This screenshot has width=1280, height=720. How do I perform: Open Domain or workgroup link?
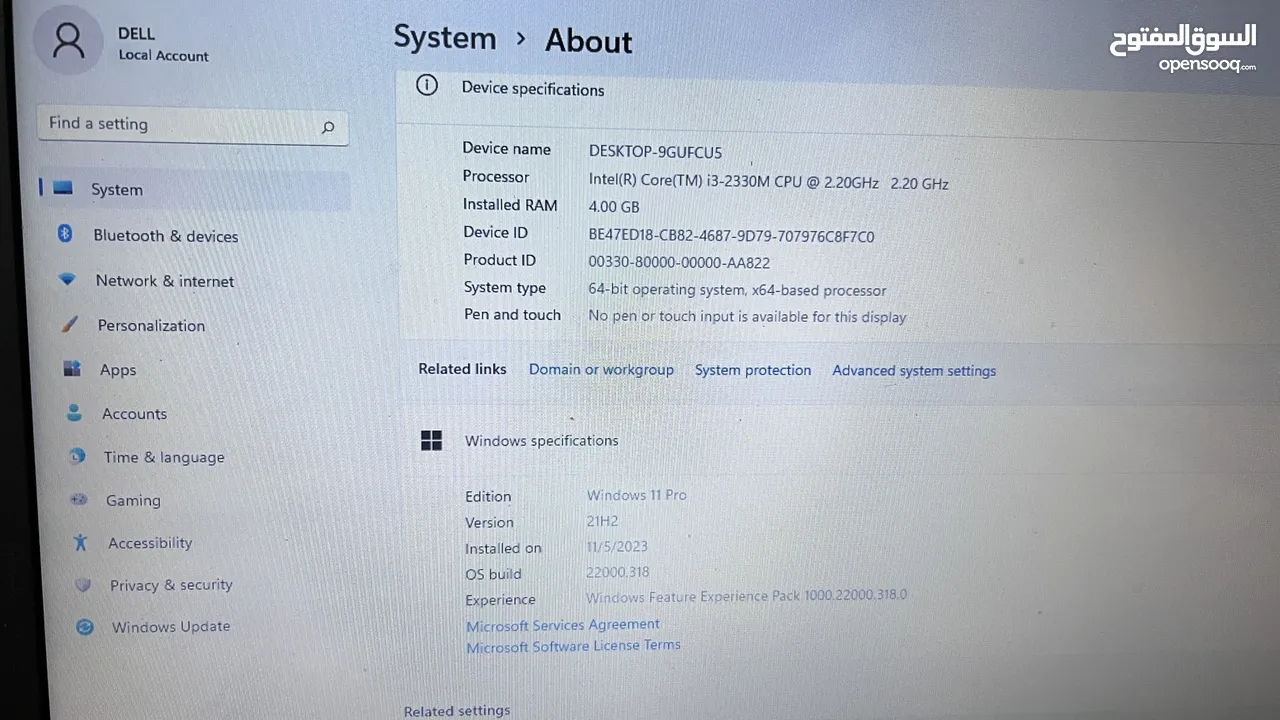[x=601, y=369]
